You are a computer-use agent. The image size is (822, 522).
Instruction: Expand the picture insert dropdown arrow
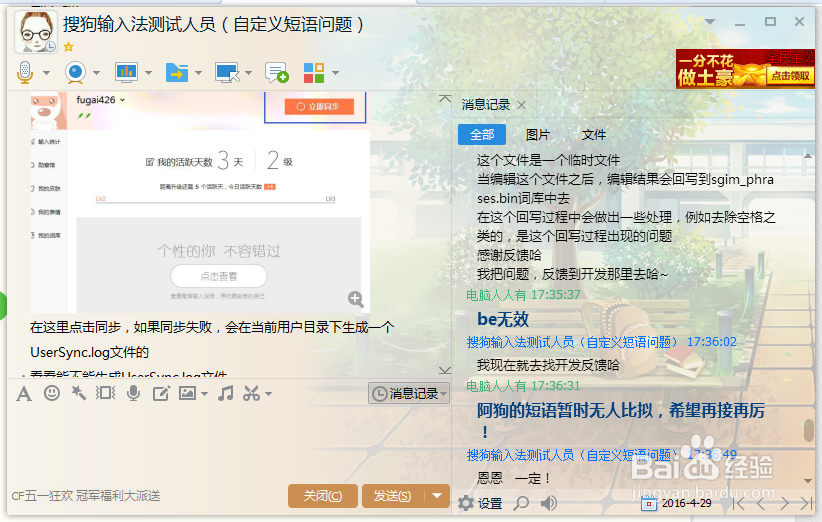[204, 394]
